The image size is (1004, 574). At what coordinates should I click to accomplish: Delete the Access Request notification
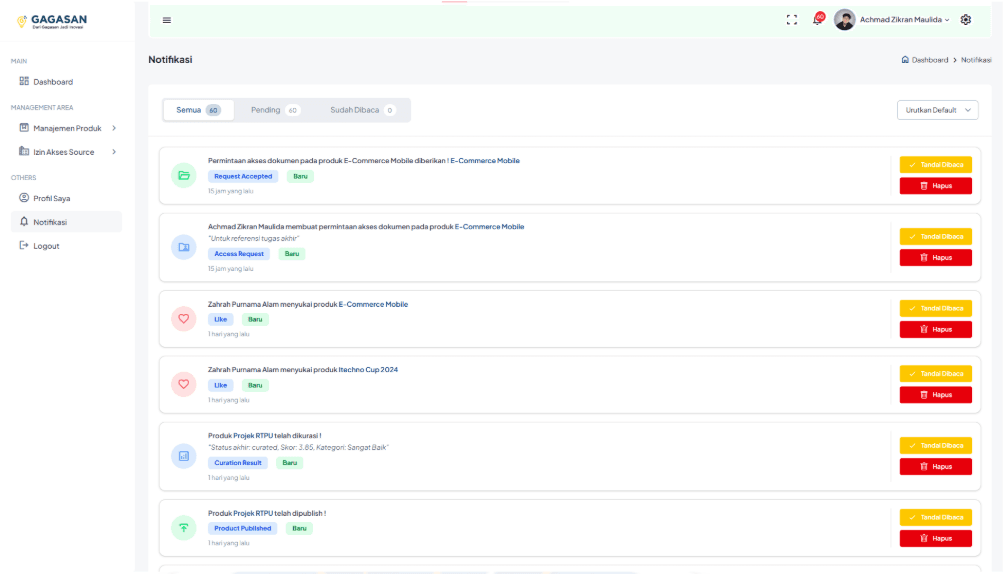935,258
